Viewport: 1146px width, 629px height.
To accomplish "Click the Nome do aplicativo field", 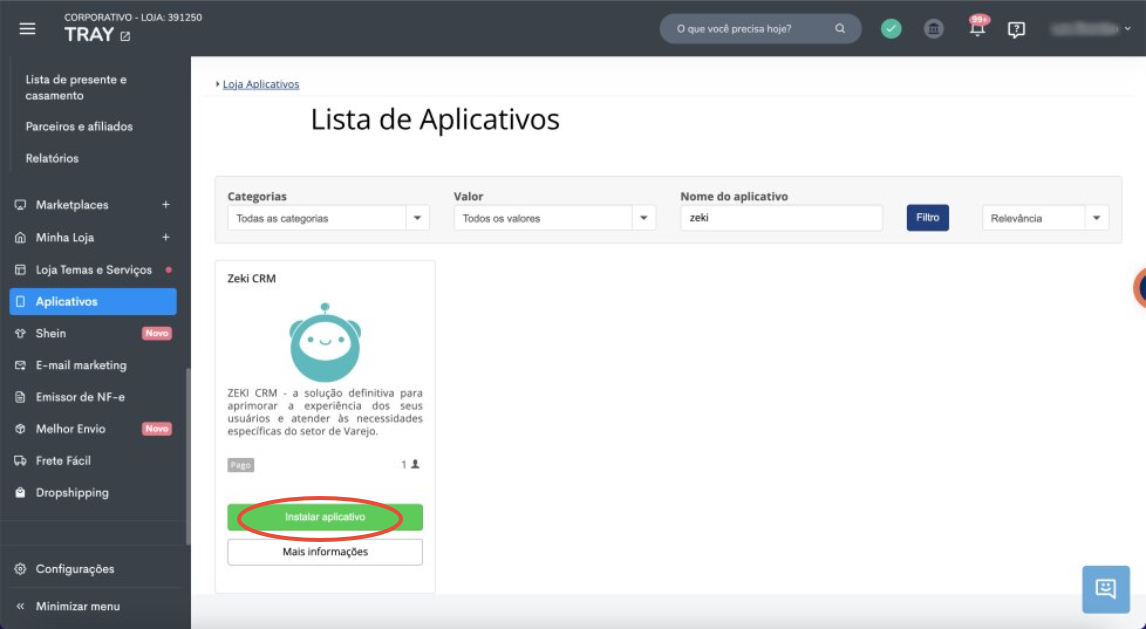I will (781, 218).
